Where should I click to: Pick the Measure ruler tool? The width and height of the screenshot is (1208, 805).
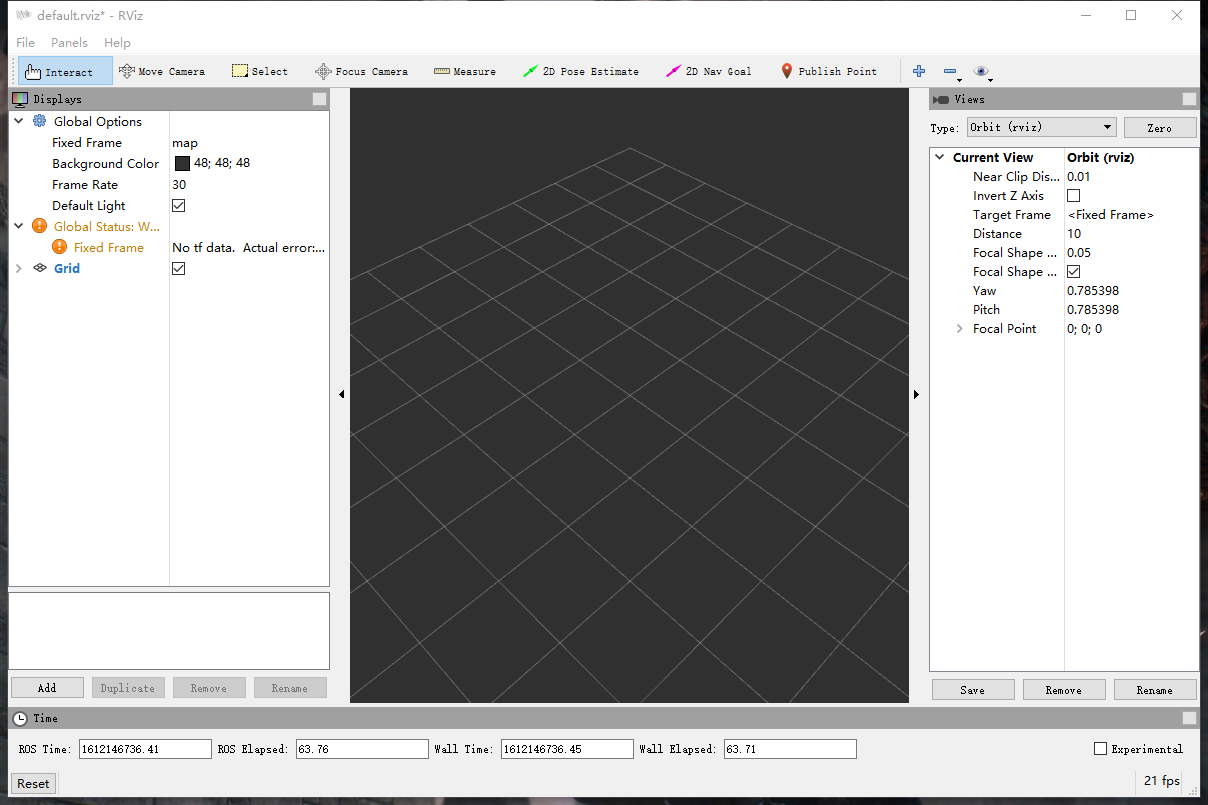pos(465,71)
